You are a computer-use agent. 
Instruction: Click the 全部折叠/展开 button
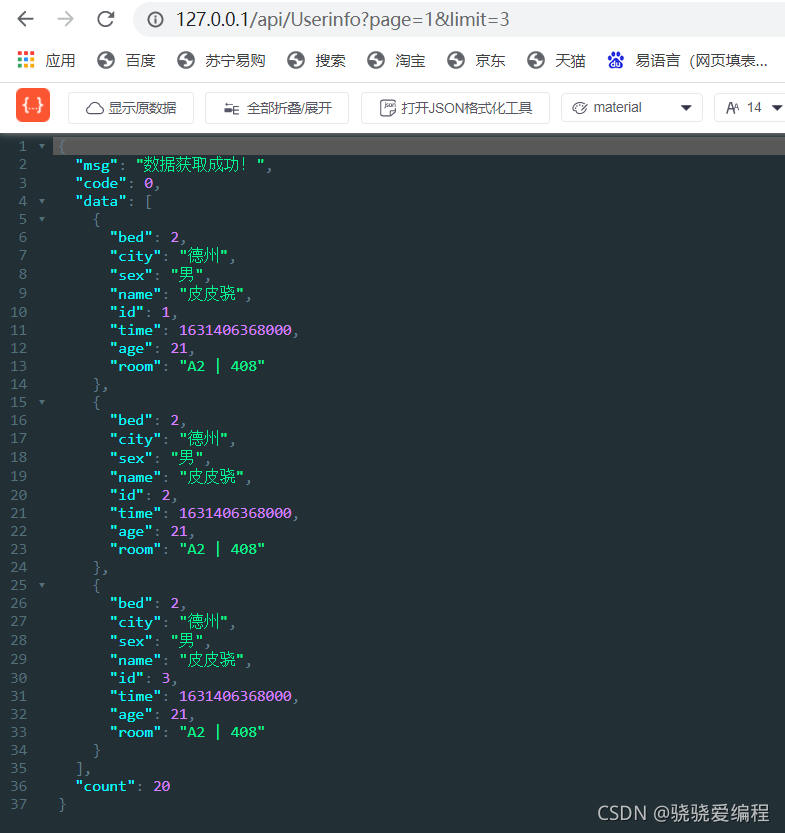(277, 108)
